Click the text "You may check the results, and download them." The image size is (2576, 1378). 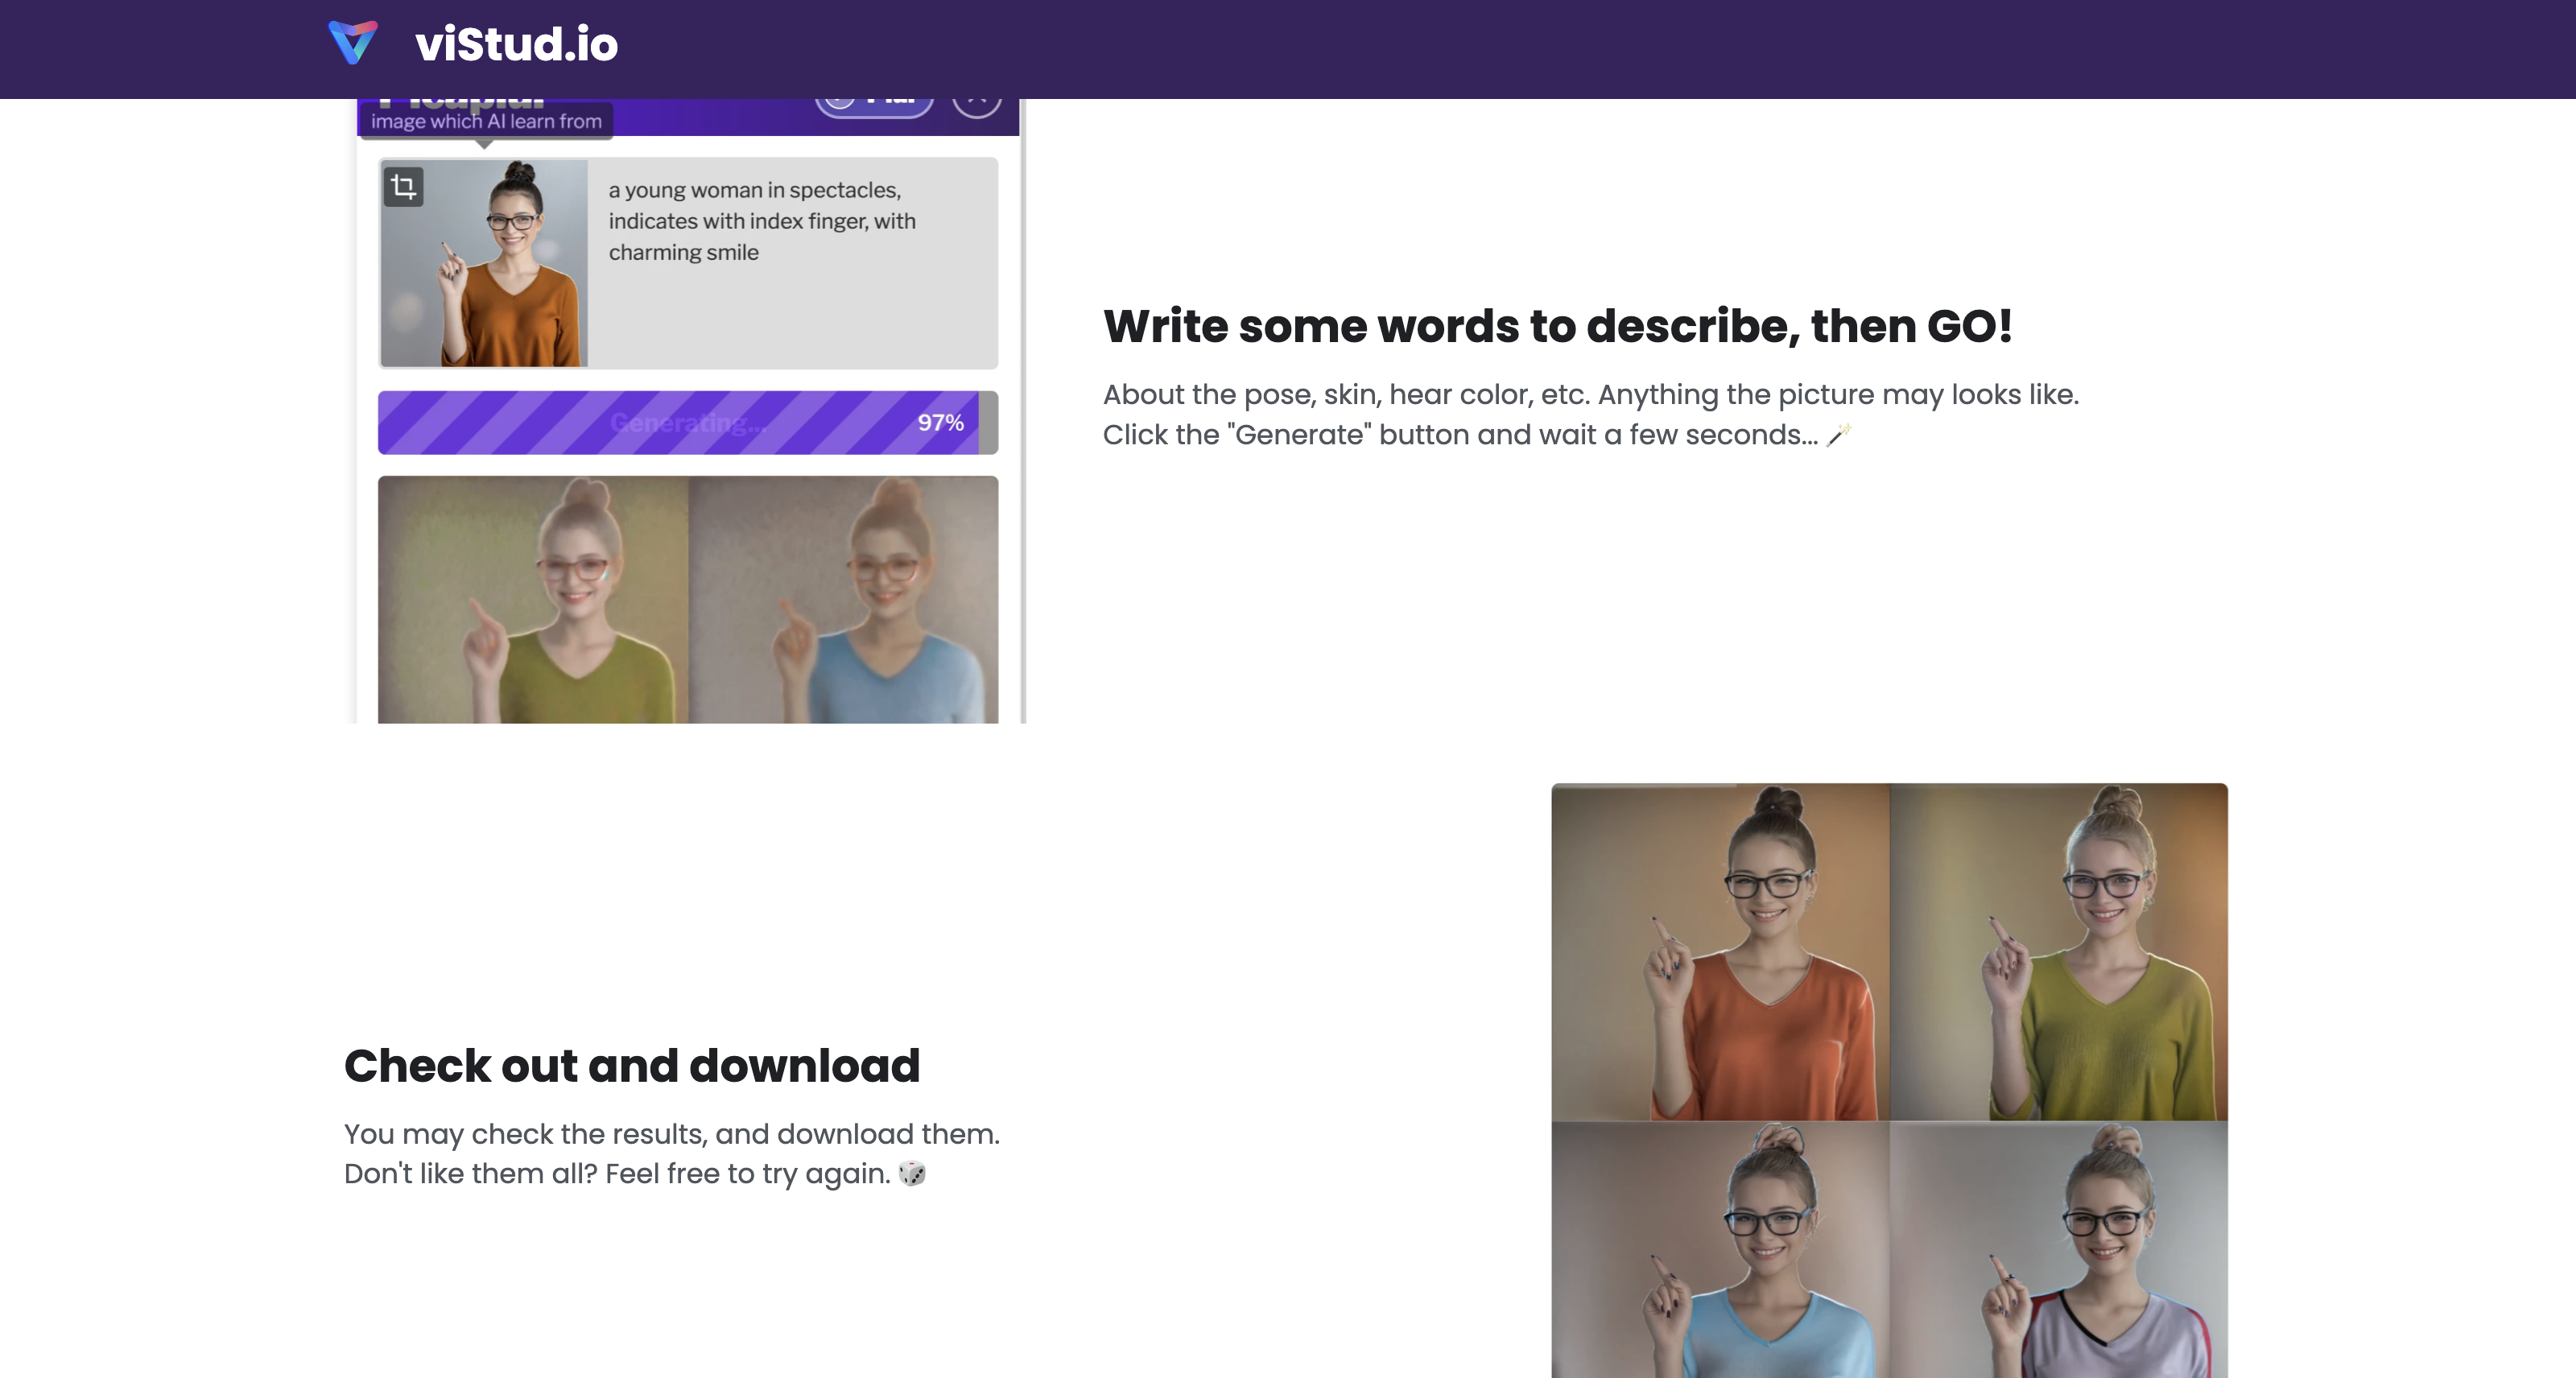(x=672, y=1134)
